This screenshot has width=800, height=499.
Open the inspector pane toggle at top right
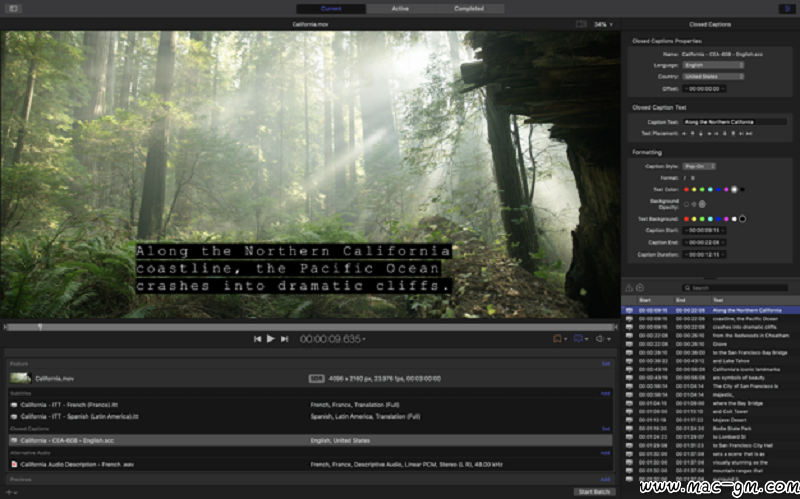(x=786, y=9)
